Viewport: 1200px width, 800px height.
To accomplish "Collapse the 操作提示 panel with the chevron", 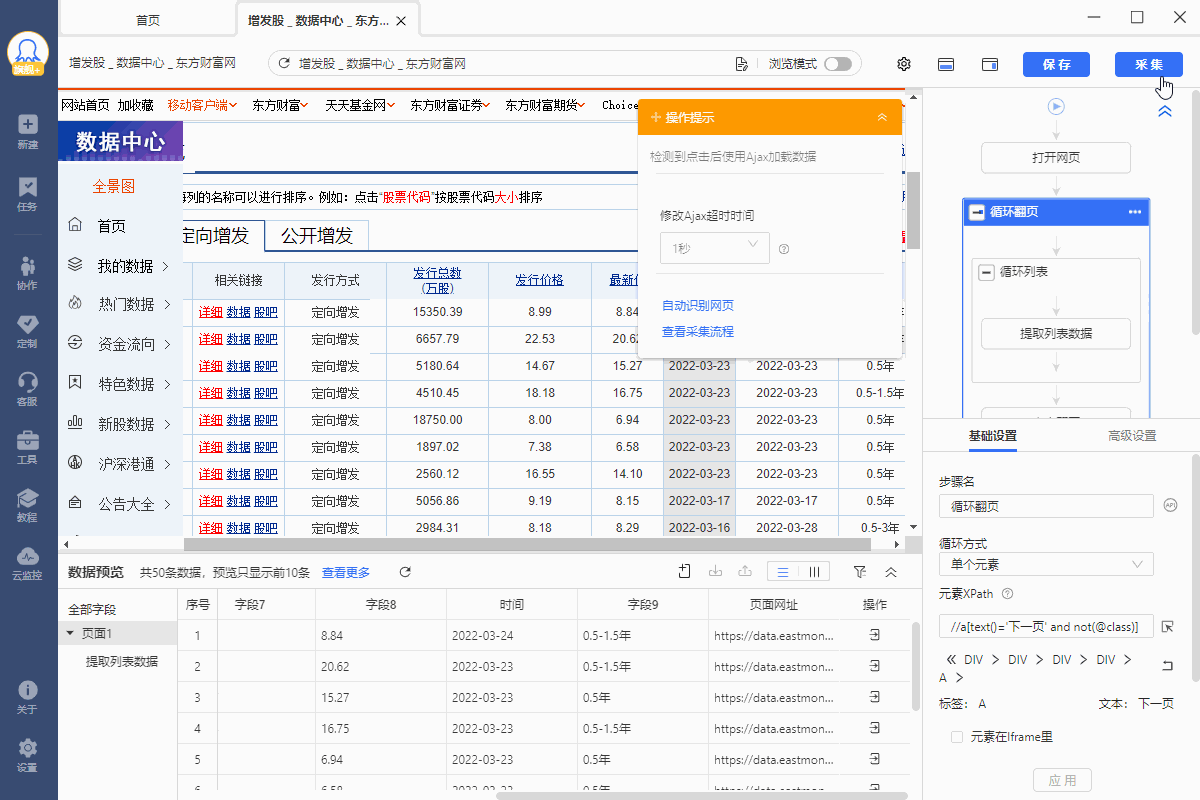I will coord(882,118).
